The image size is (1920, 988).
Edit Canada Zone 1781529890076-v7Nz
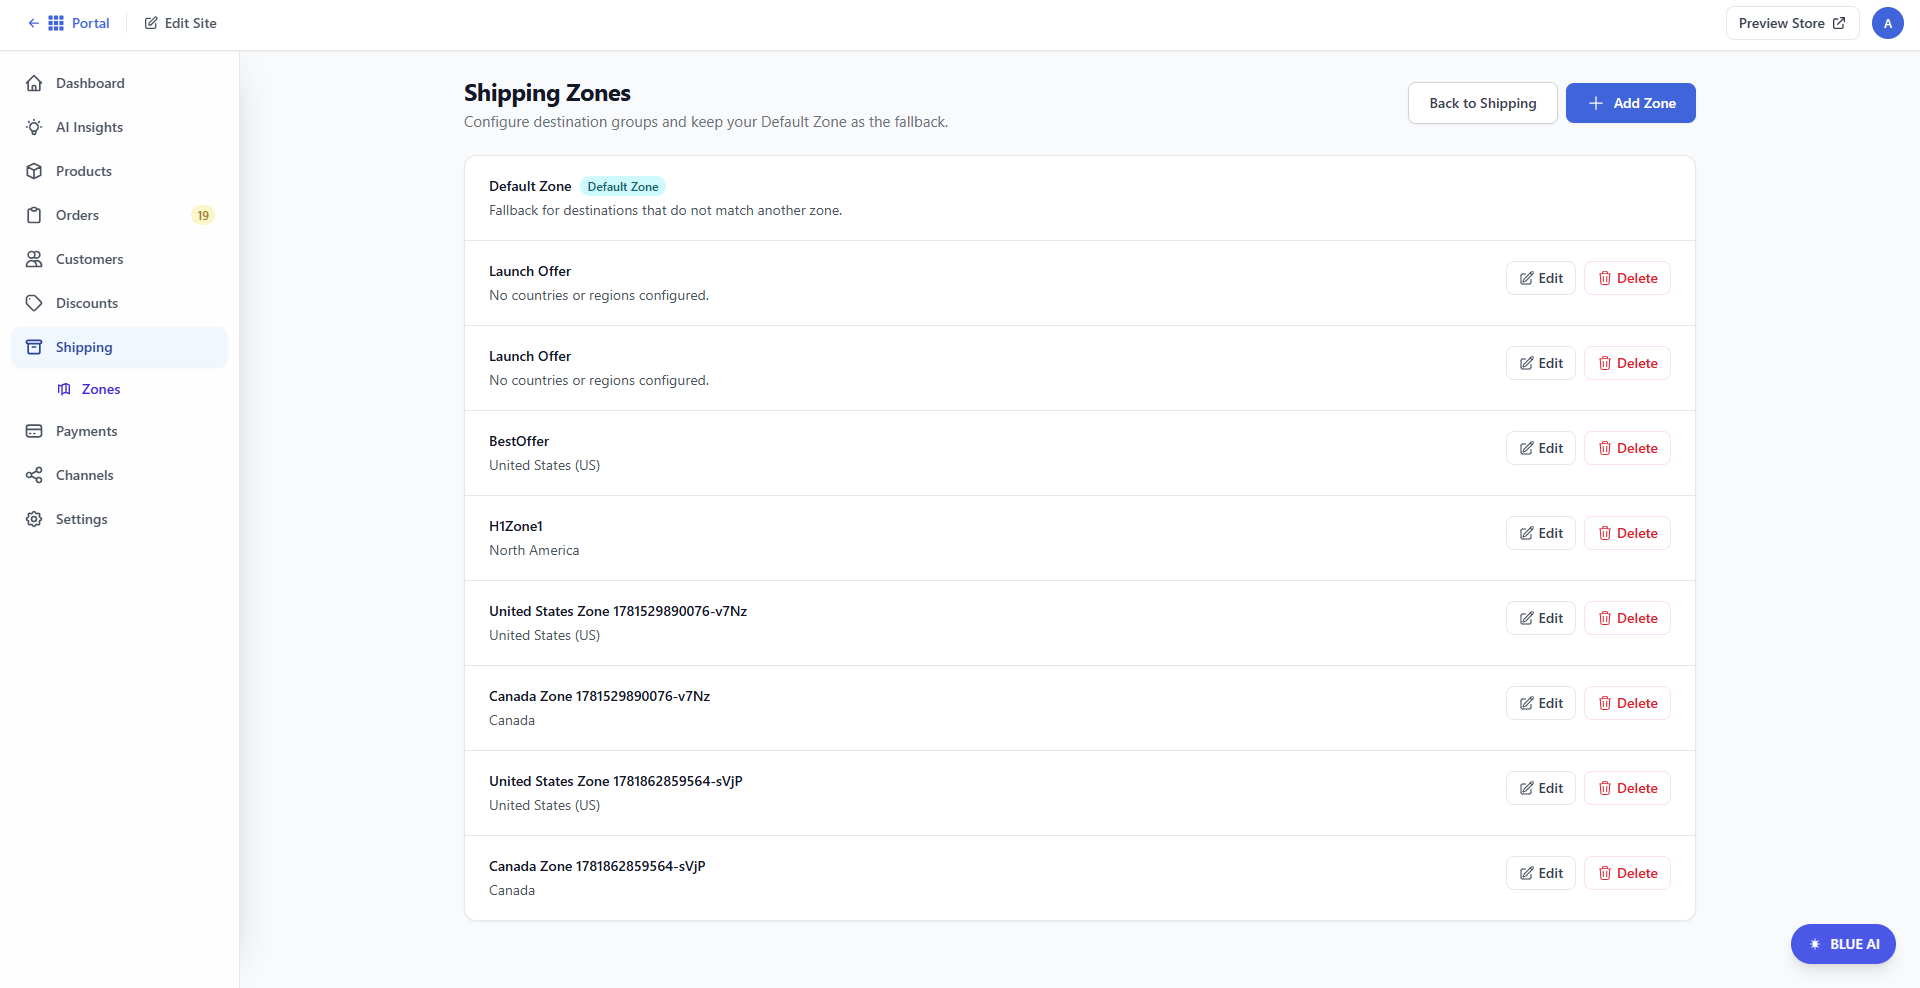[x=1540, y=703]
